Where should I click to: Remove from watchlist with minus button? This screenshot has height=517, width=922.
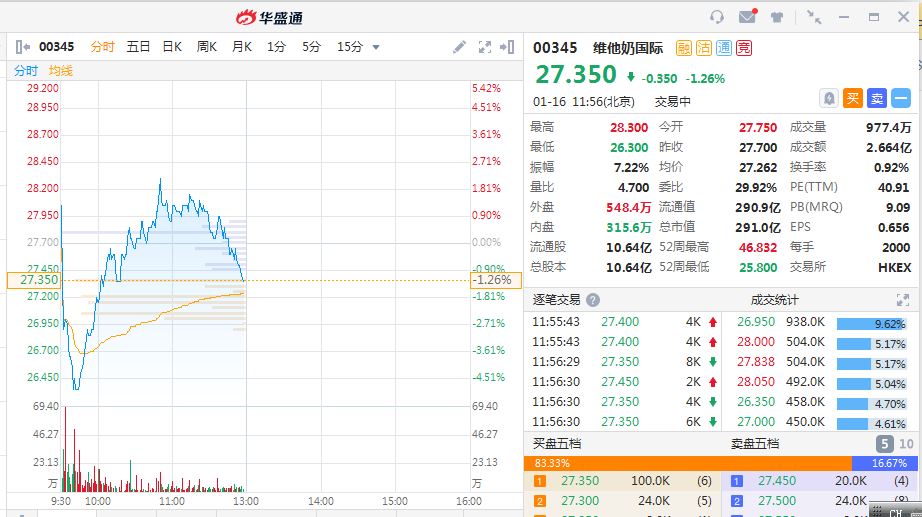(x=901, y=98)
